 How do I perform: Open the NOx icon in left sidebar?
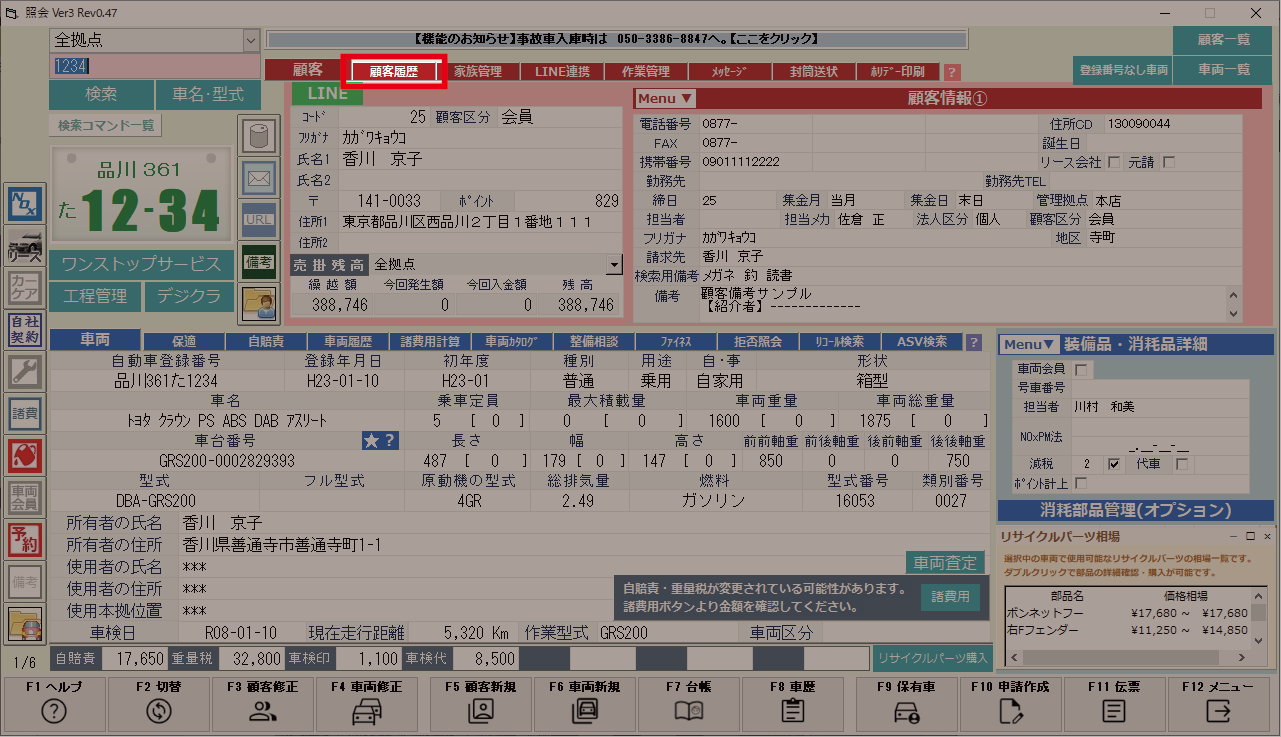(25, 203)
